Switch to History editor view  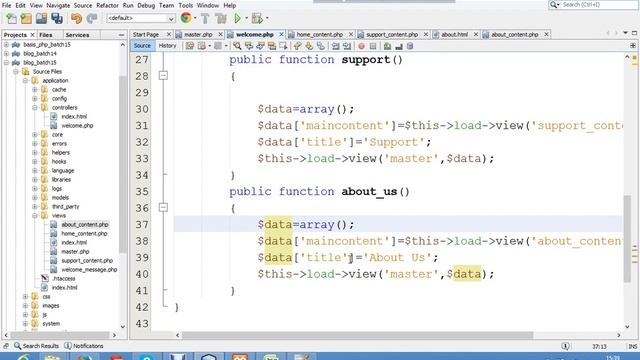[x=167, y=46]
